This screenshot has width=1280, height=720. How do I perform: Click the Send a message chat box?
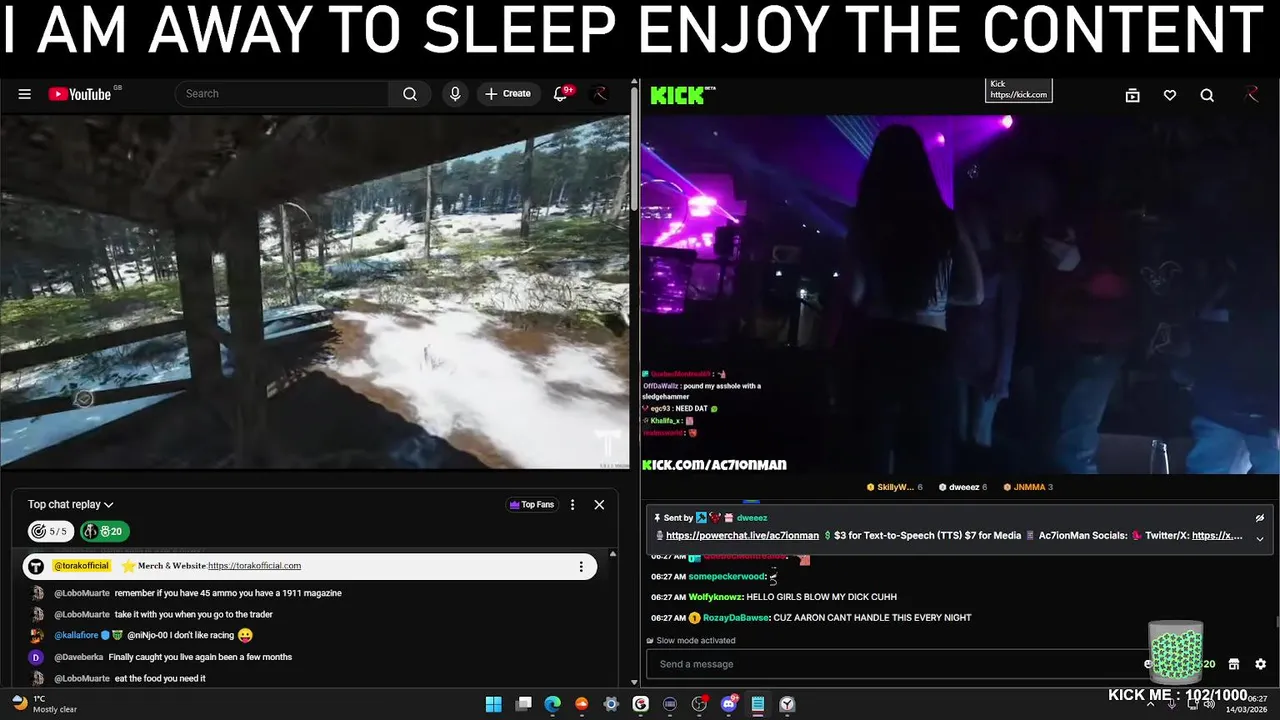pyautogui.click(x=895, y=664)
